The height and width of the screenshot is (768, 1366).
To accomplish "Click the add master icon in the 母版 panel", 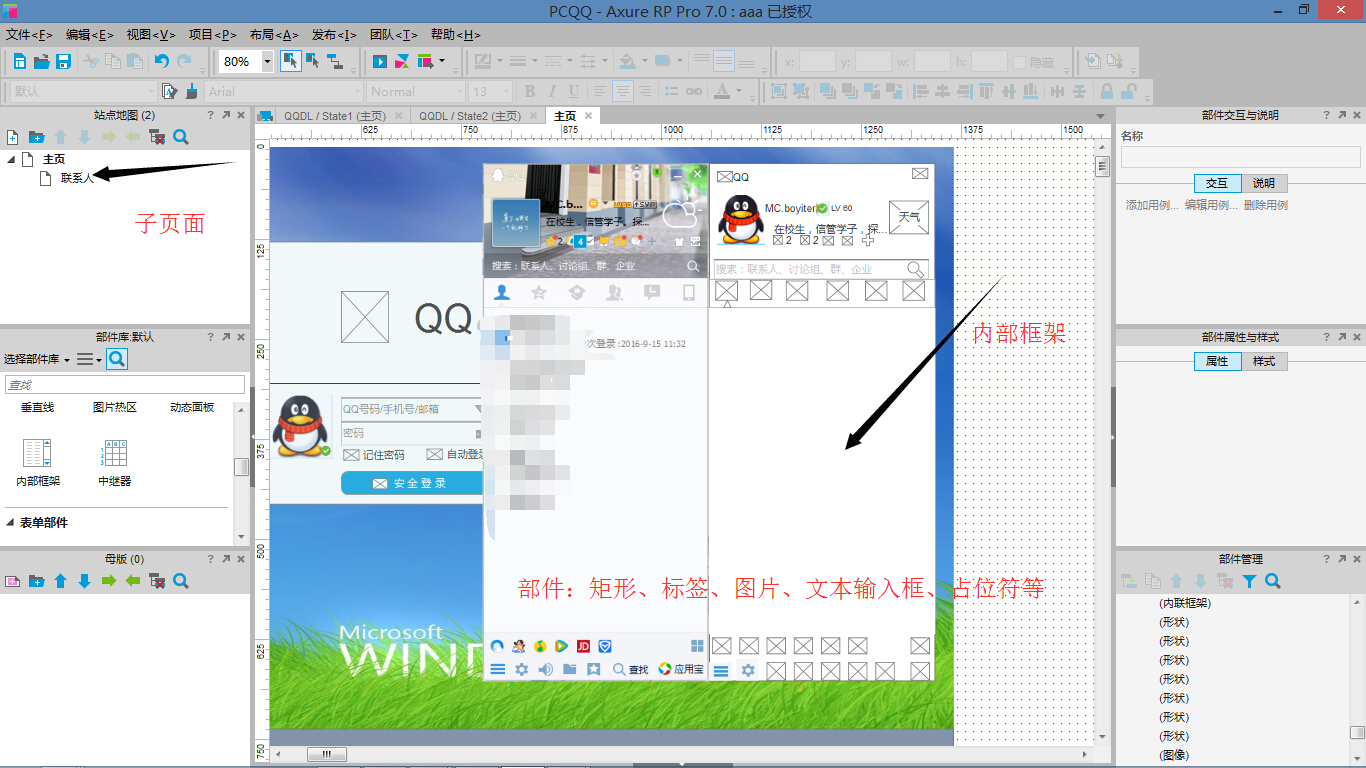I will [x=12, y=581].
